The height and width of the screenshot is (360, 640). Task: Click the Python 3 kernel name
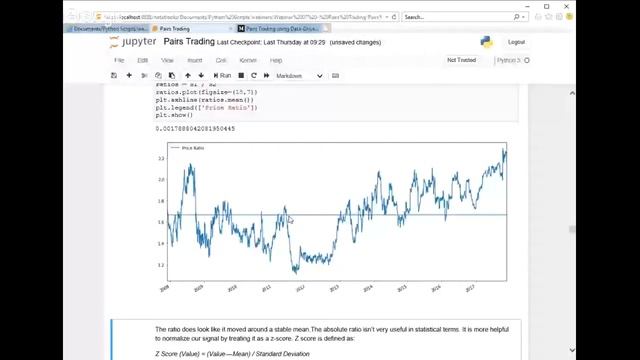pos(509,60)
